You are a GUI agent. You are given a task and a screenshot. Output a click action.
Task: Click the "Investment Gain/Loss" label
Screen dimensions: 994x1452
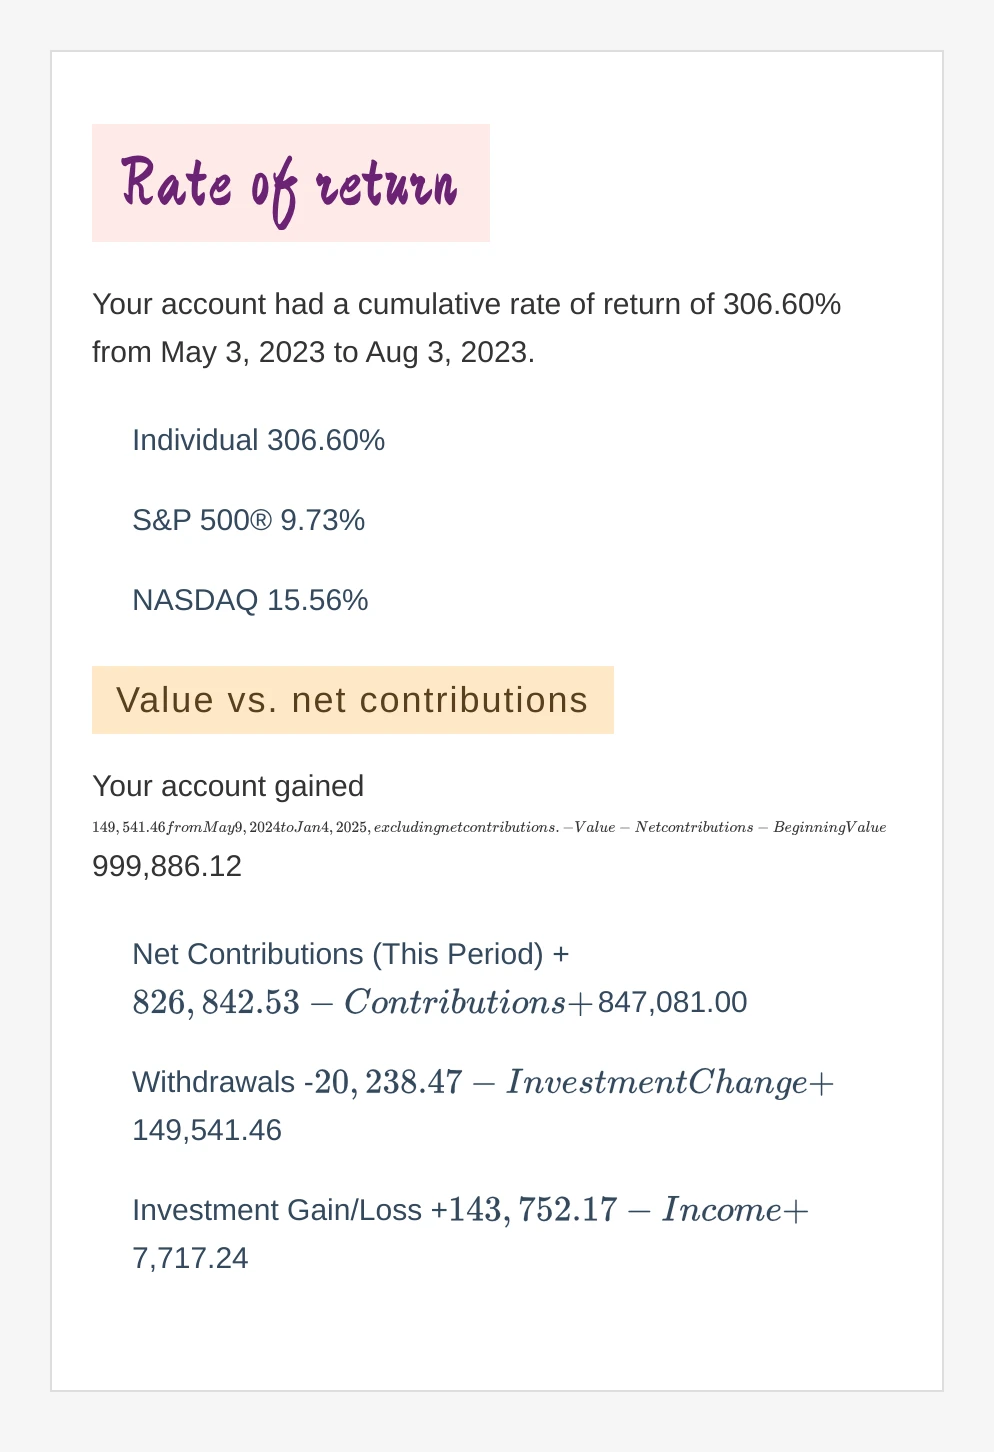[x=277, y=1210]
